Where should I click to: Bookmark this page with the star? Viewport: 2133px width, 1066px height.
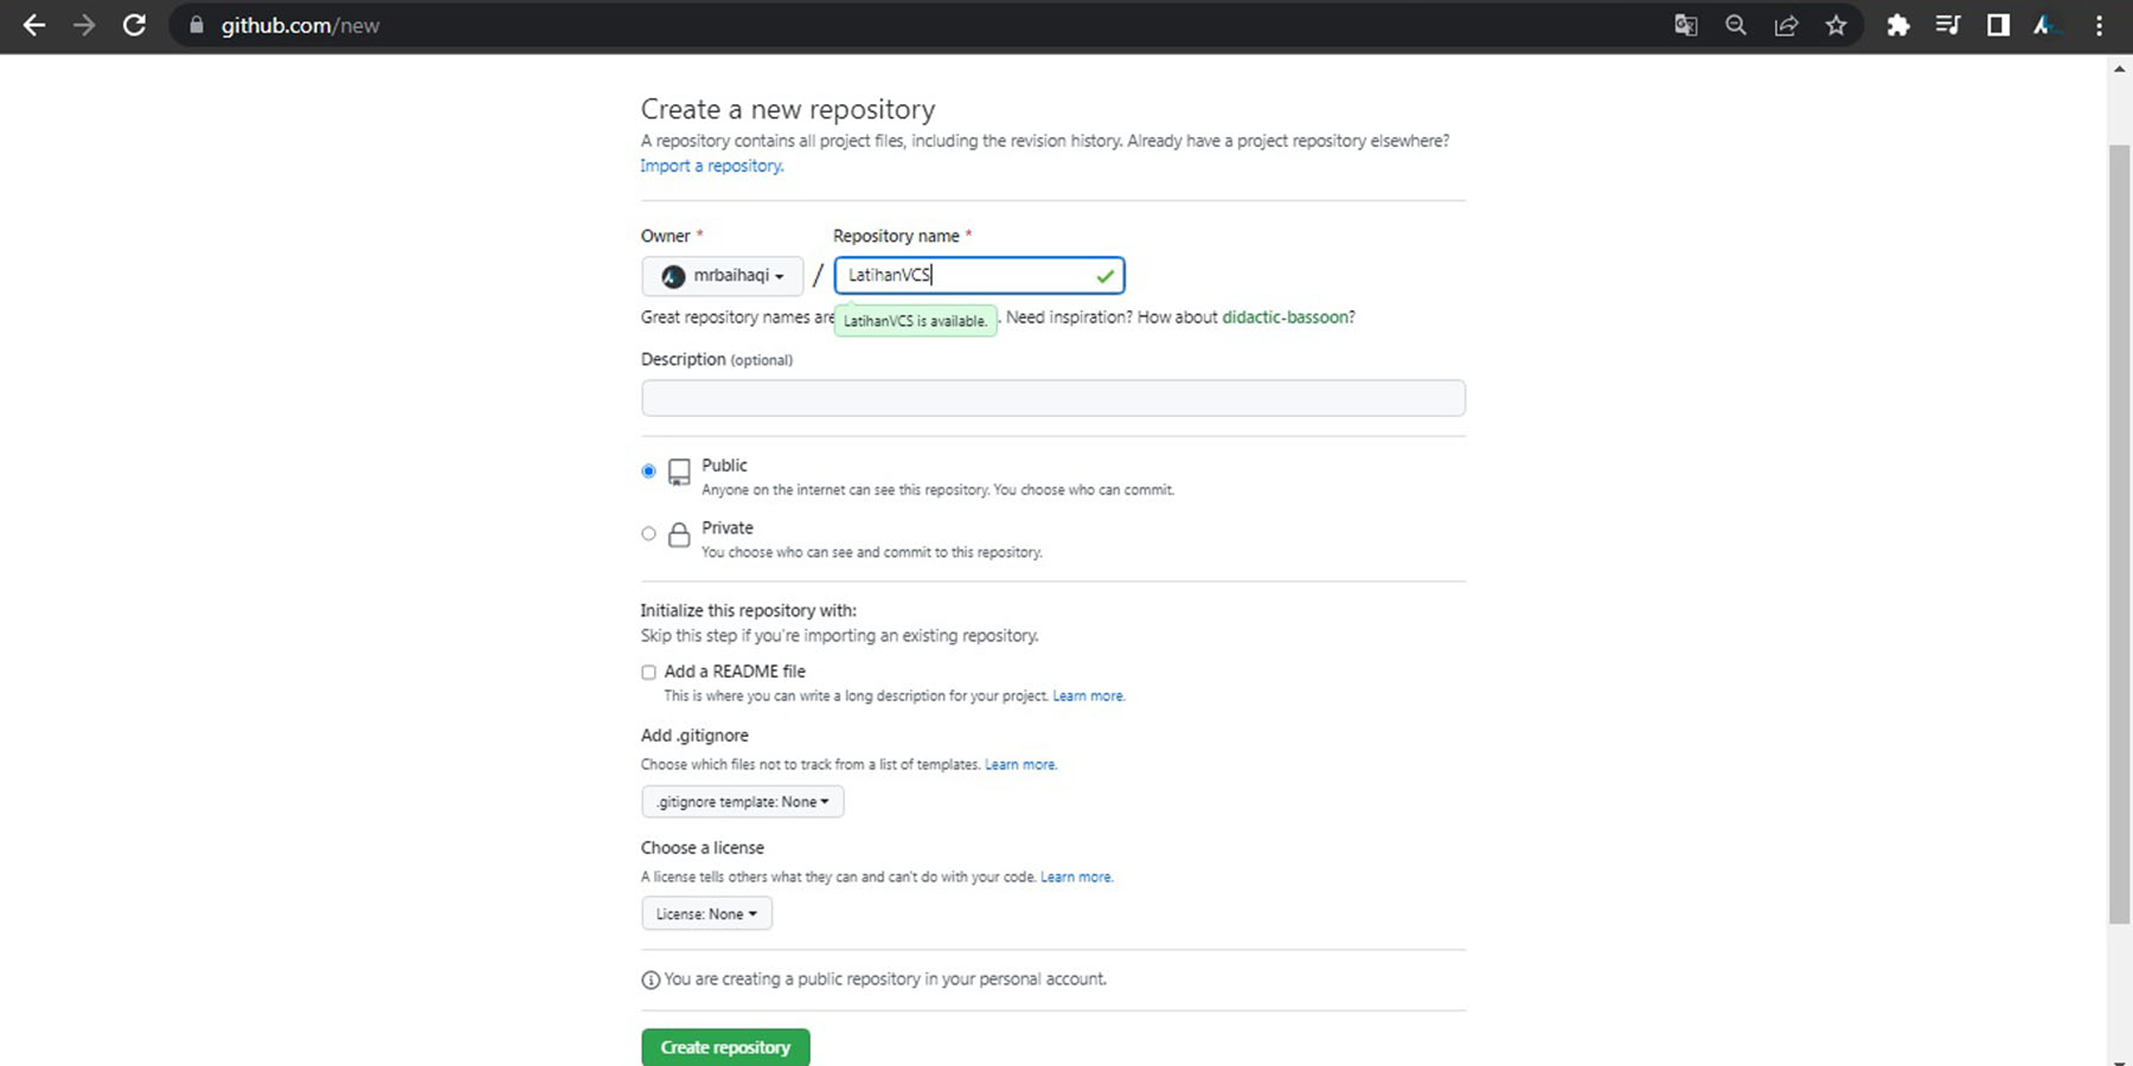[1837, 26]
